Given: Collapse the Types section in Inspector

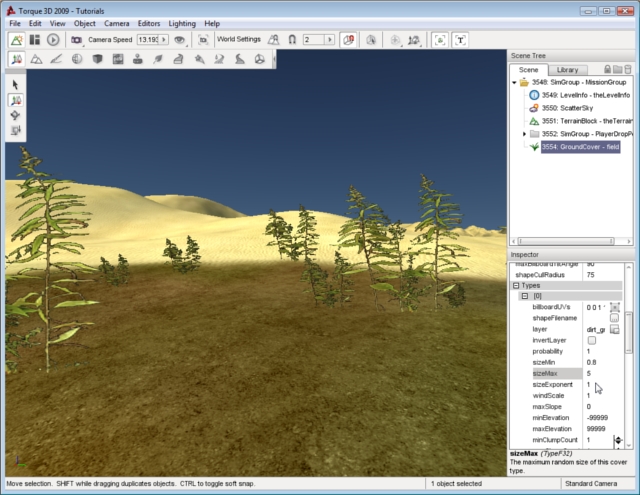Looking at the screenshot, I should 516,285.
